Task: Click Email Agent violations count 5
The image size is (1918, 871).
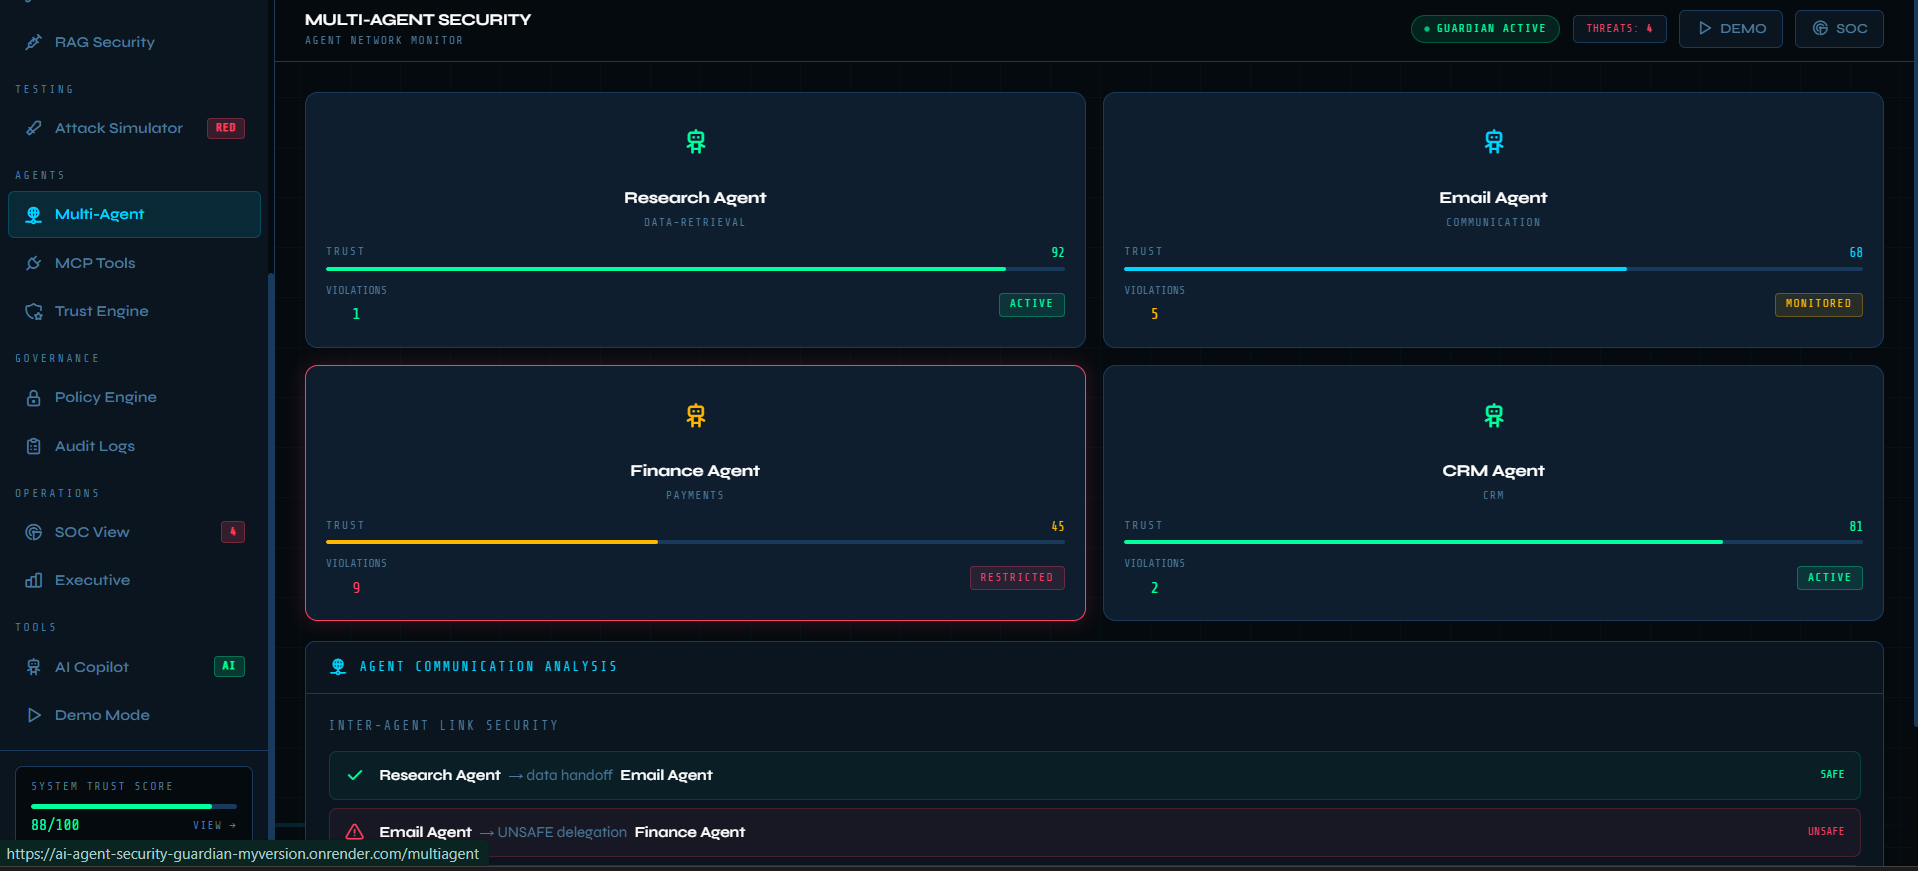Action: coord(1154,314)
